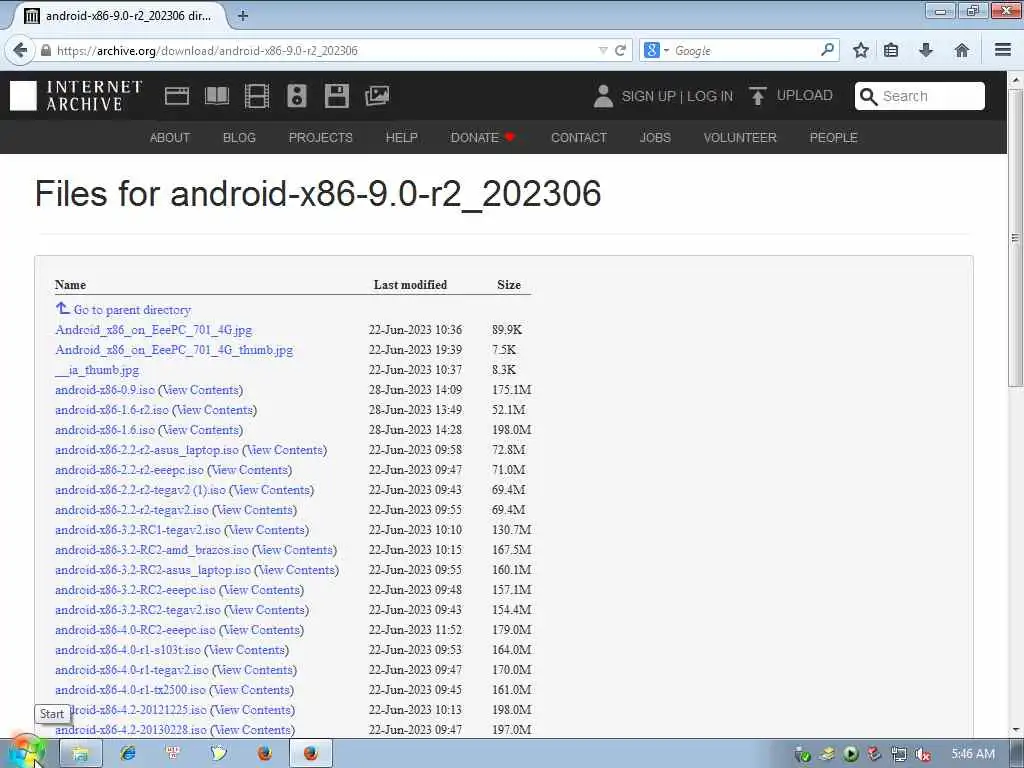Click the Upload arrow icon
This screenshot has height=768, width=1024.
[x=758, y=96]
